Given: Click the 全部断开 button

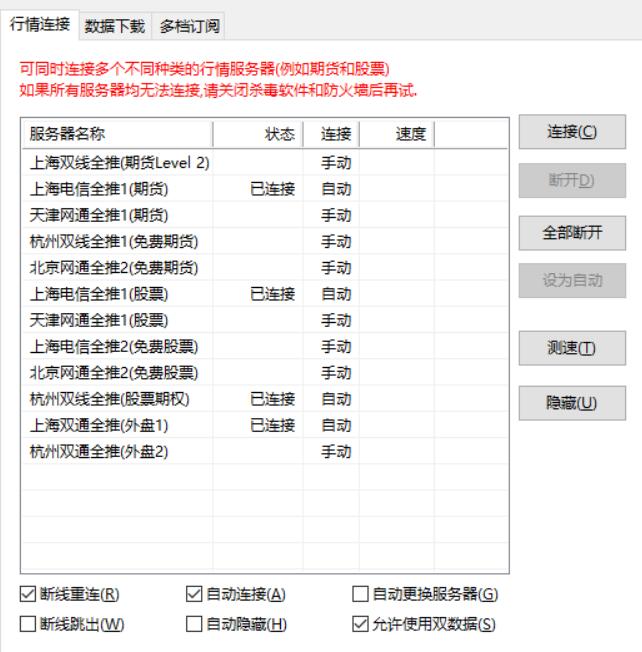Looking at the screenshot, I should click(x=572, y=233).
